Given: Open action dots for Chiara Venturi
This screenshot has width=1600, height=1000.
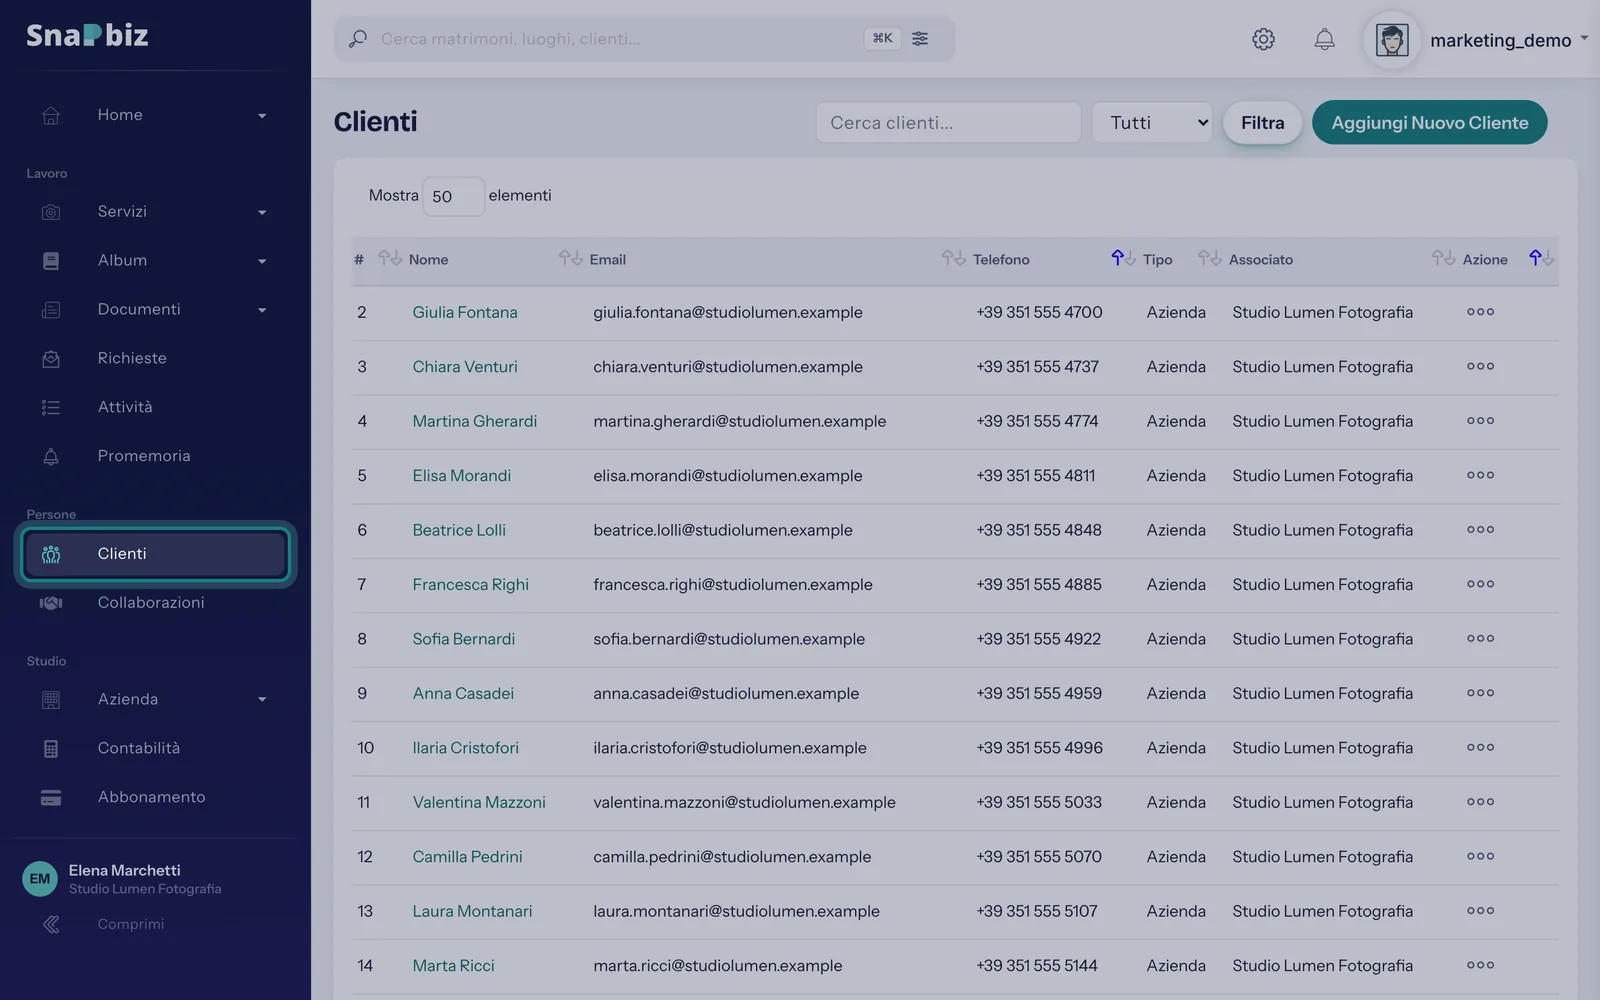Looking at the screenshot, I should click(1480, 366).
